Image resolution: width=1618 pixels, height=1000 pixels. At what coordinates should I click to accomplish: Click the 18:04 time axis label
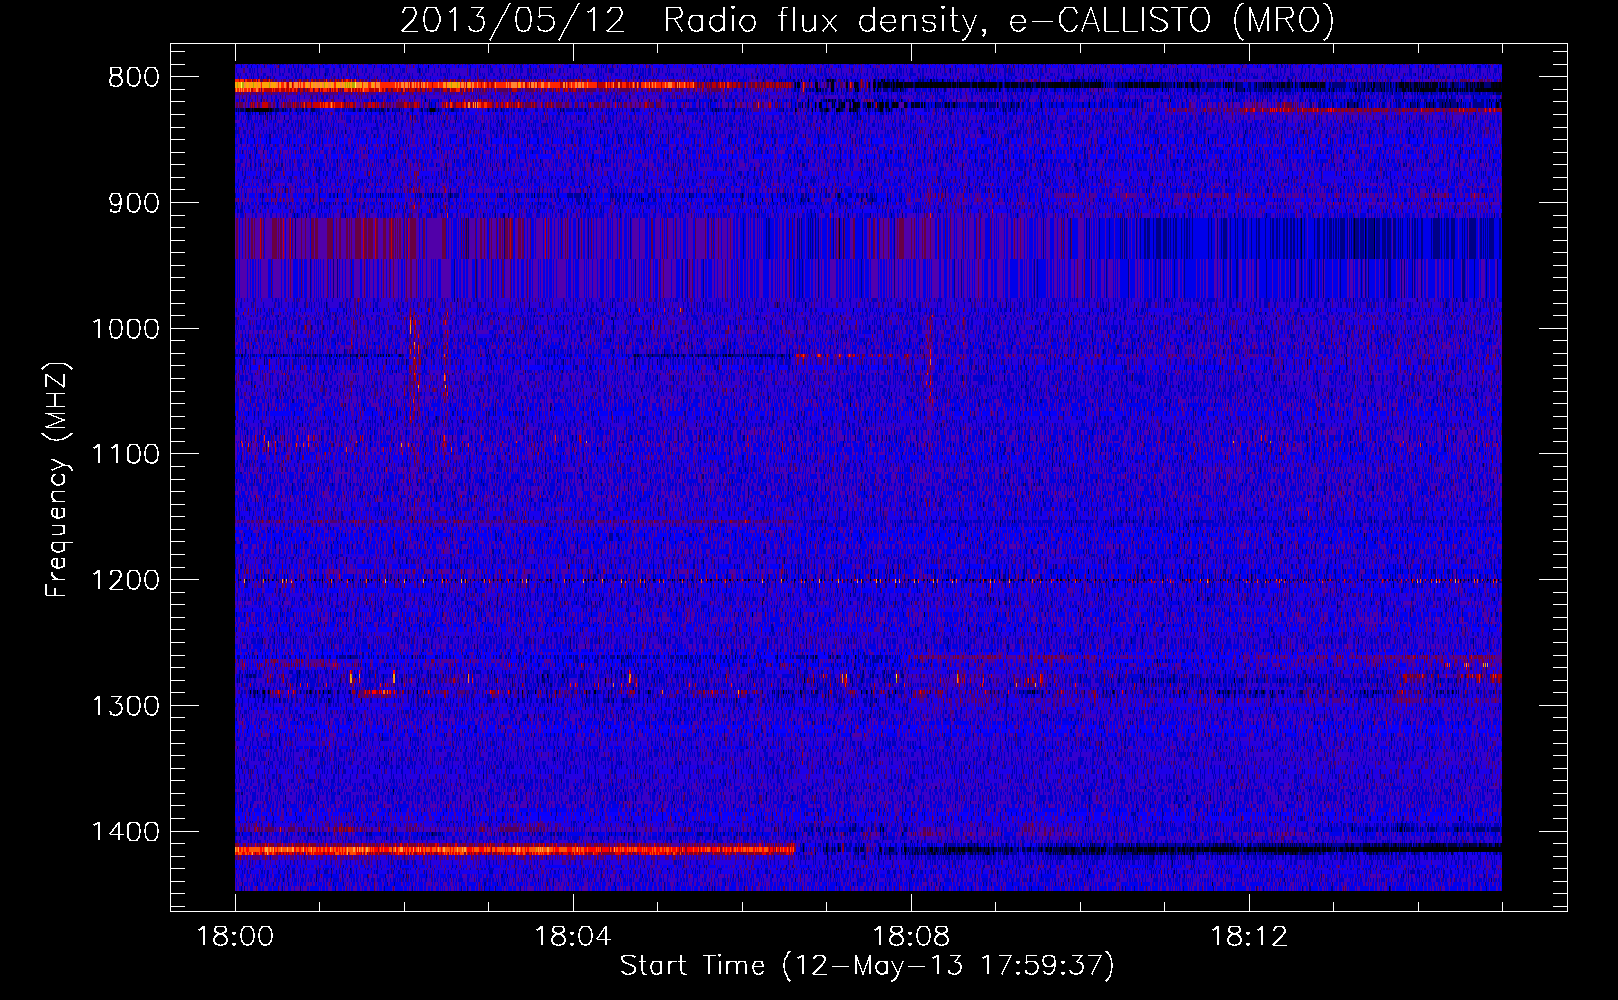tap(573, 937)
